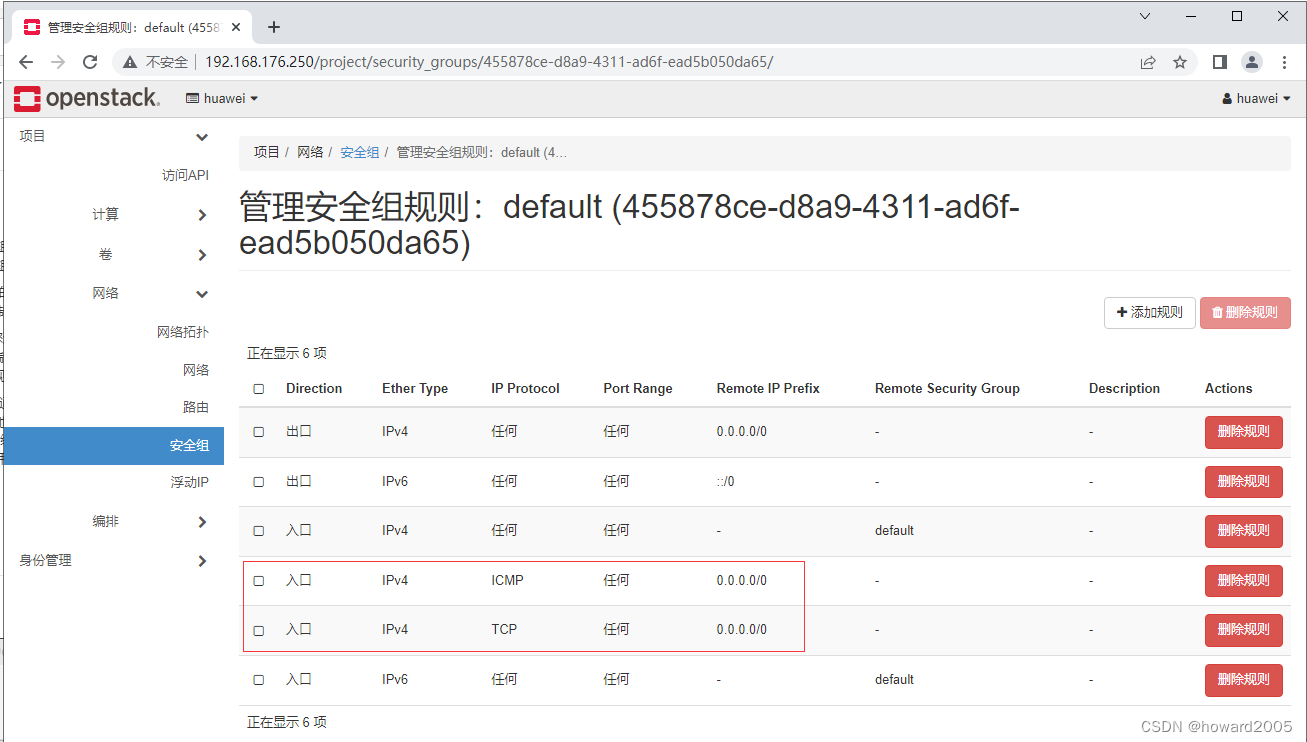Open the 网络 sub-item under 网络拓扑
Image resolution: width=1307 pixels, height=742 pixels.
(x=196, y=370)
